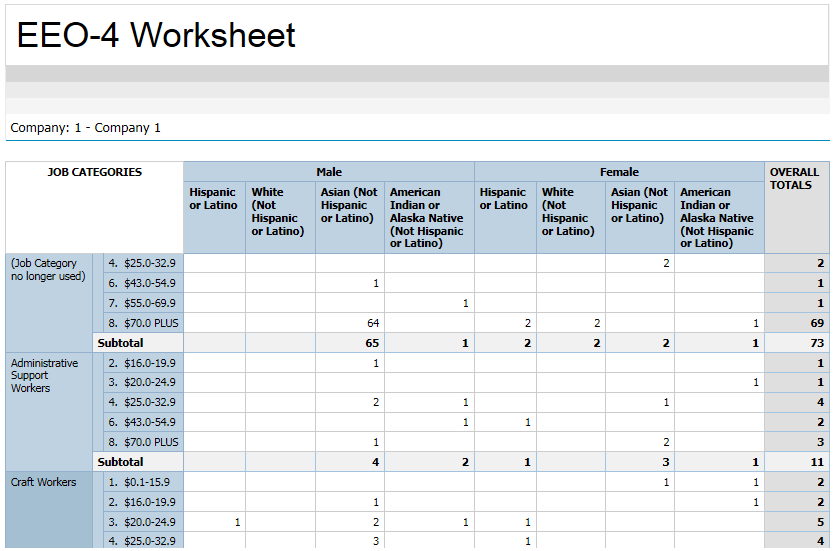Screen dimensions: 833x551
Task: Click Hispanic or Latino header under Male
Action: tap(213, 199)
